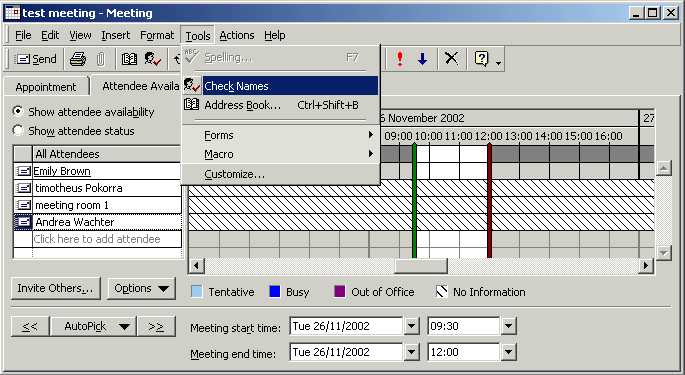The image size is (685, 375).
Task: Open toolbar options arrow next to help
Action: click(x=498, y=62)
